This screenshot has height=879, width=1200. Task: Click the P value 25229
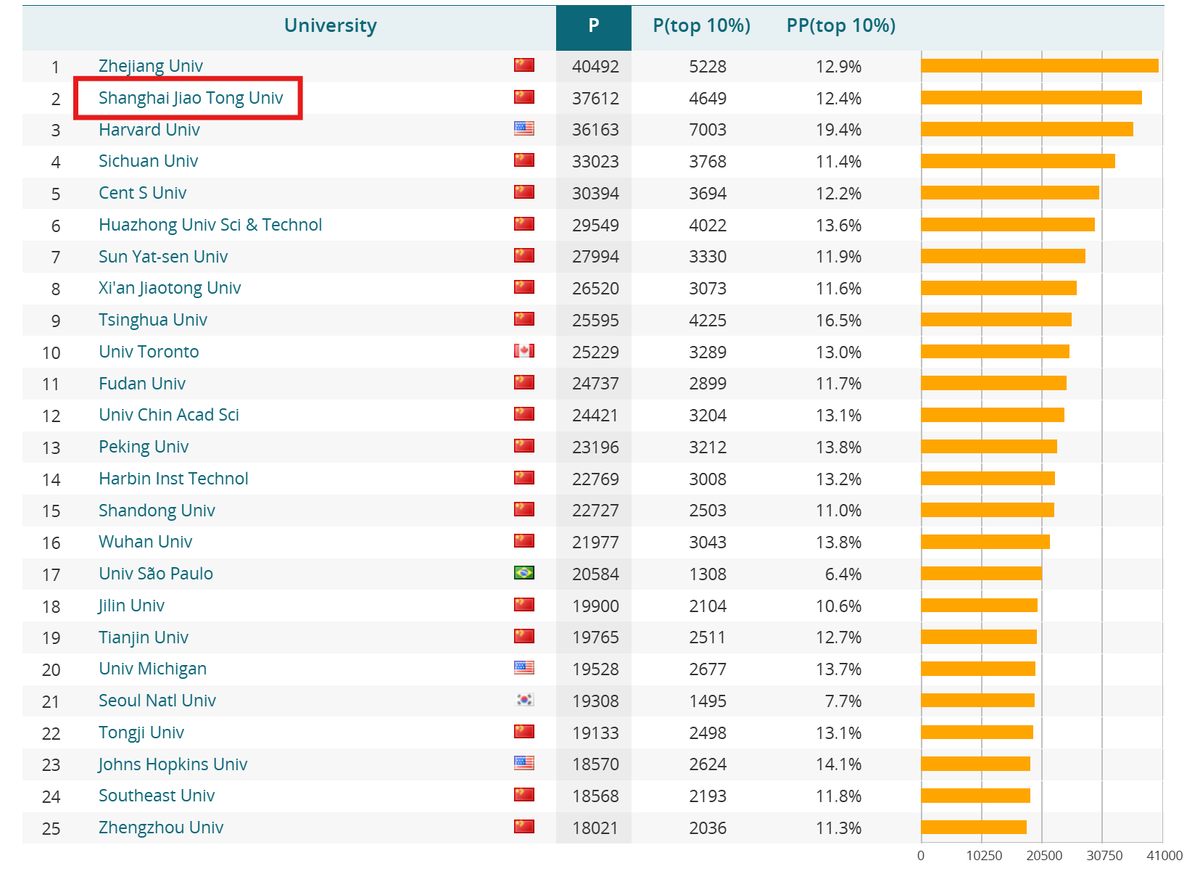595,353
